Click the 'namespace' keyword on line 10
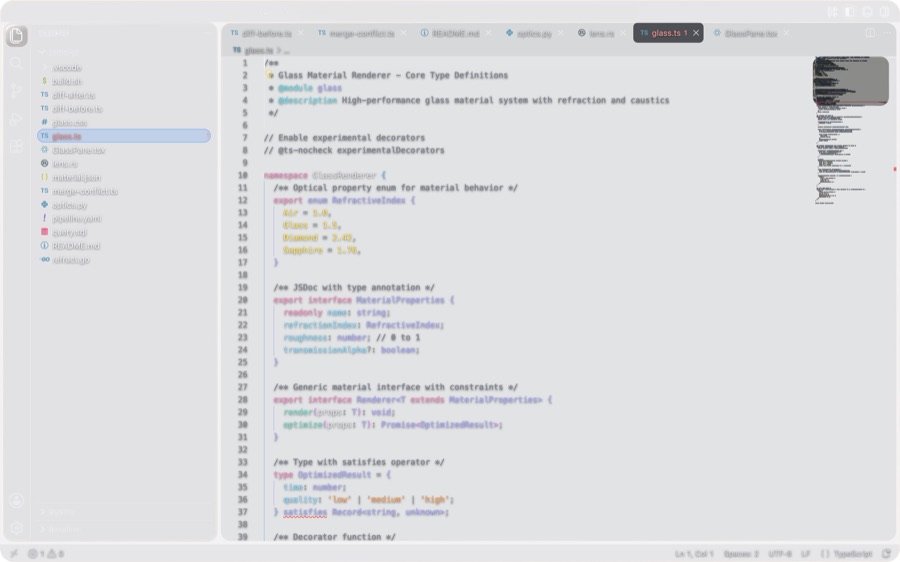The width and height of the screenshot is (900, 562). (x=286, y=175)
